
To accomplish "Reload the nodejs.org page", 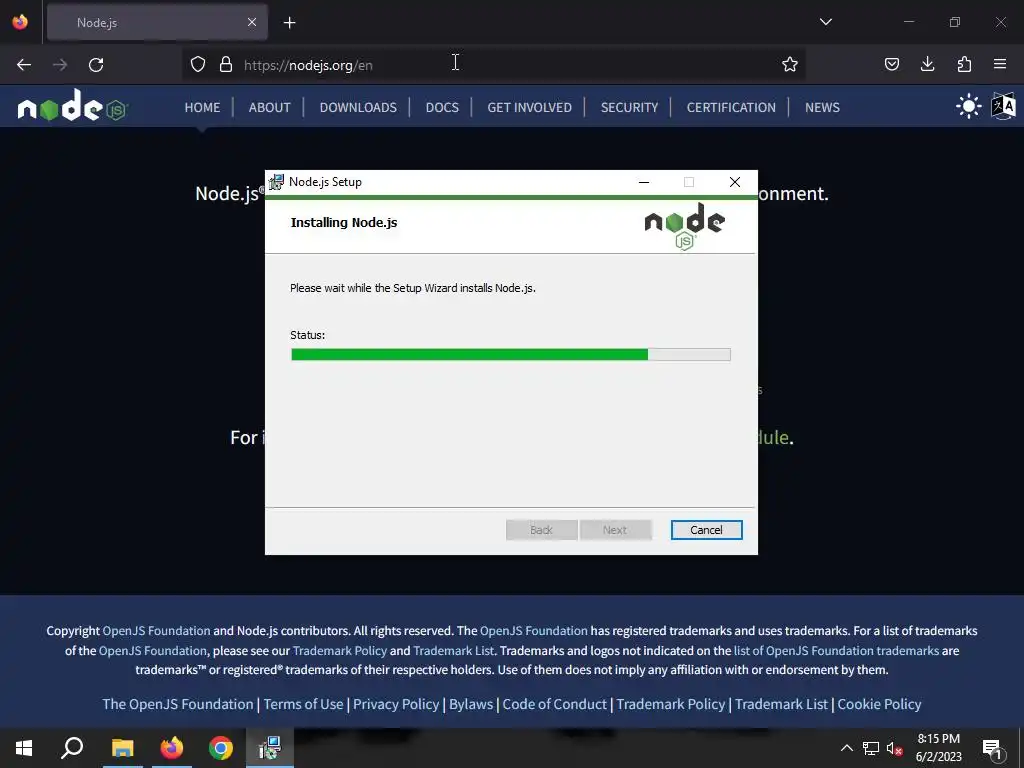I will click(96, 65).
